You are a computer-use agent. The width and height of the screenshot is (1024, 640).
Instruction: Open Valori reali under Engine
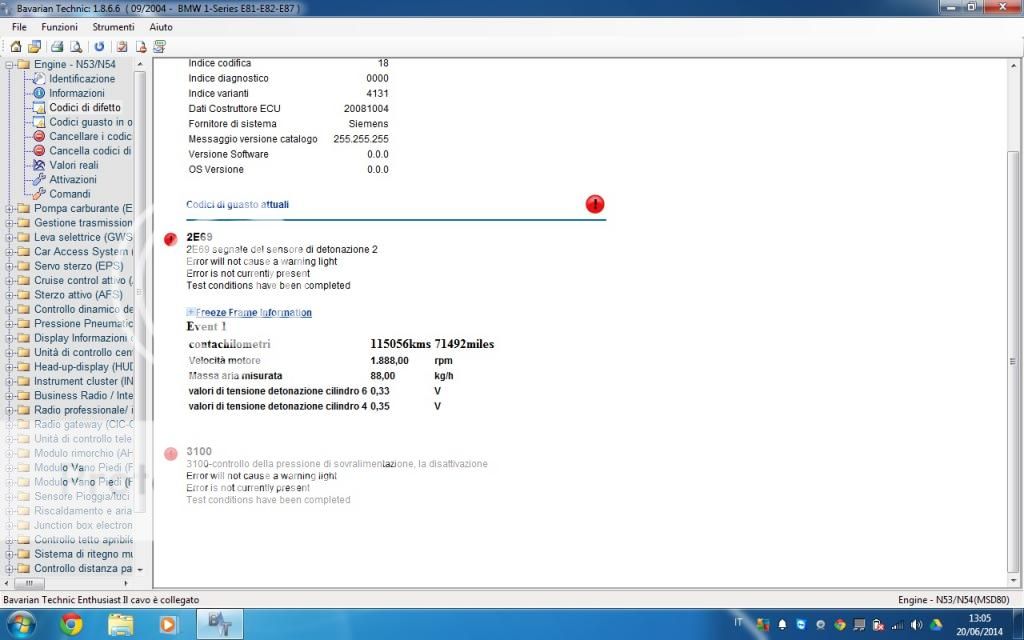click(74, 165)
